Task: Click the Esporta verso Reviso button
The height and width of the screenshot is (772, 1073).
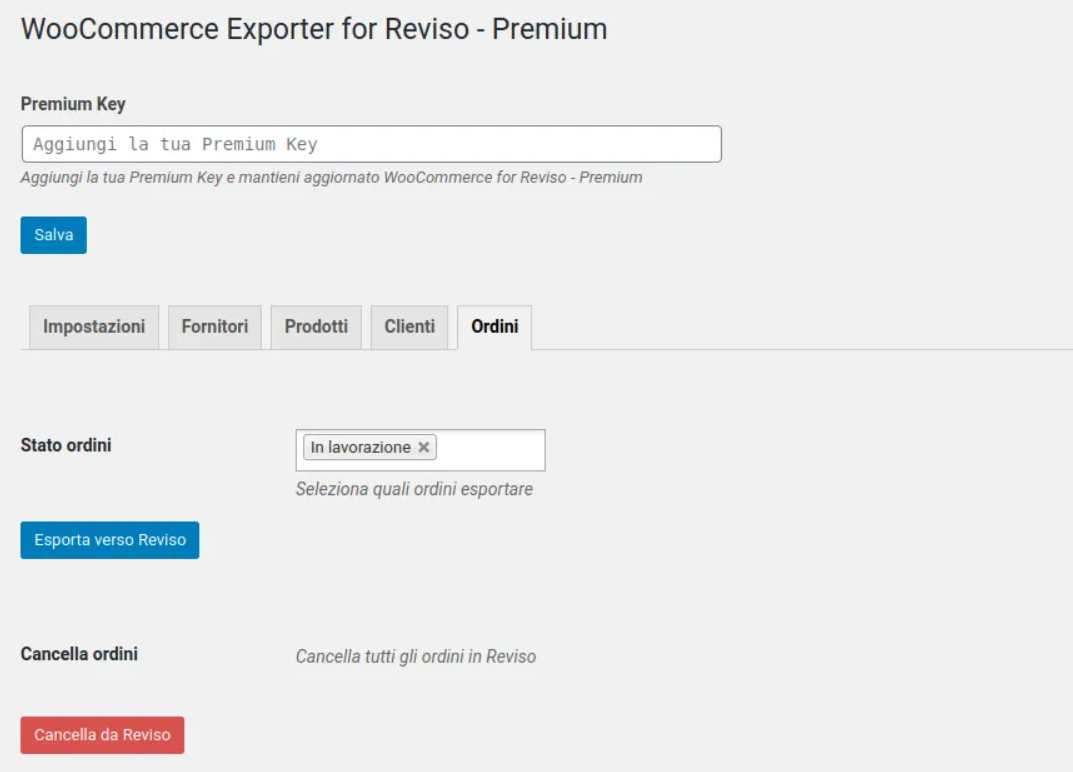Action: click(x=110, y=540)
